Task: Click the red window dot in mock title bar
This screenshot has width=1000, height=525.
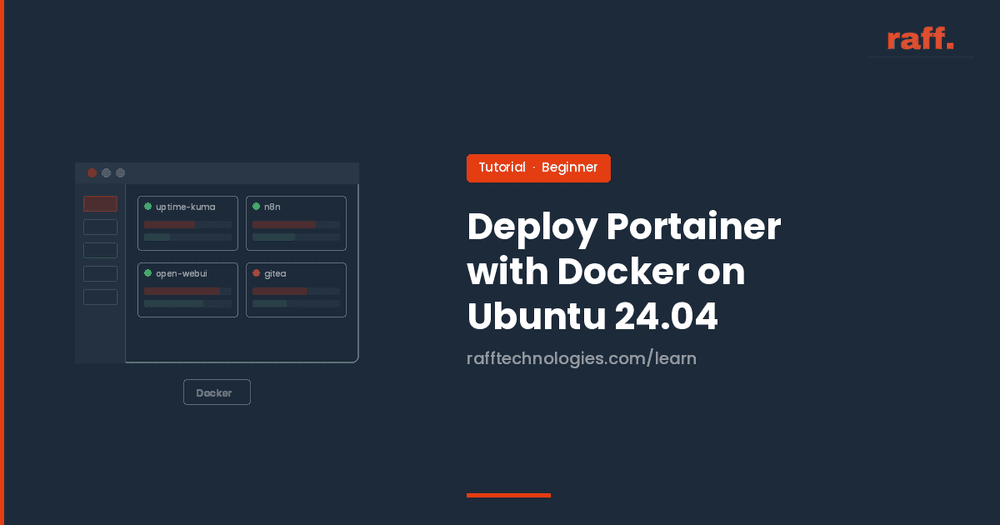Action: (x=92, y=173)
